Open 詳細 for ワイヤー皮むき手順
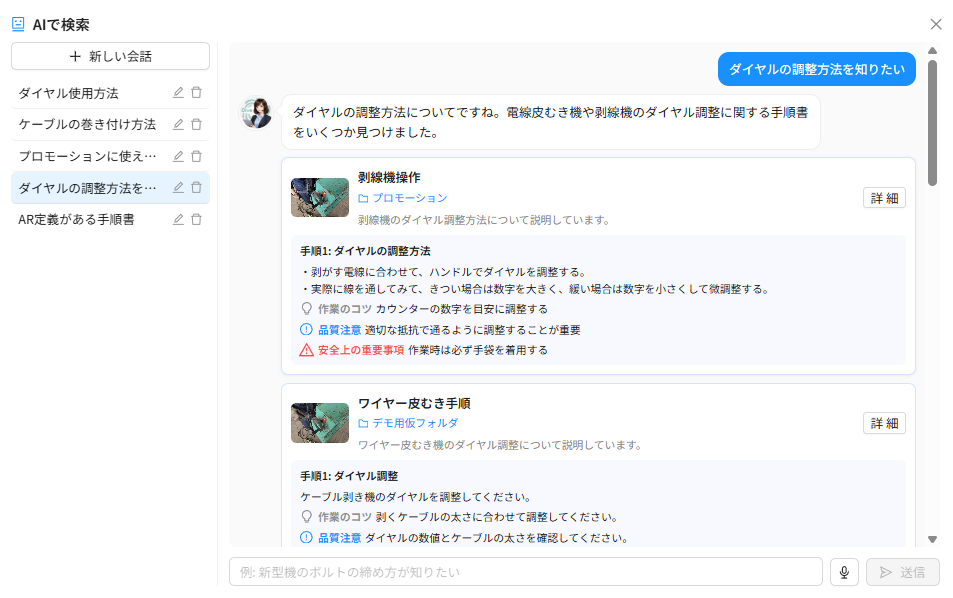 [x=884, y=423]
